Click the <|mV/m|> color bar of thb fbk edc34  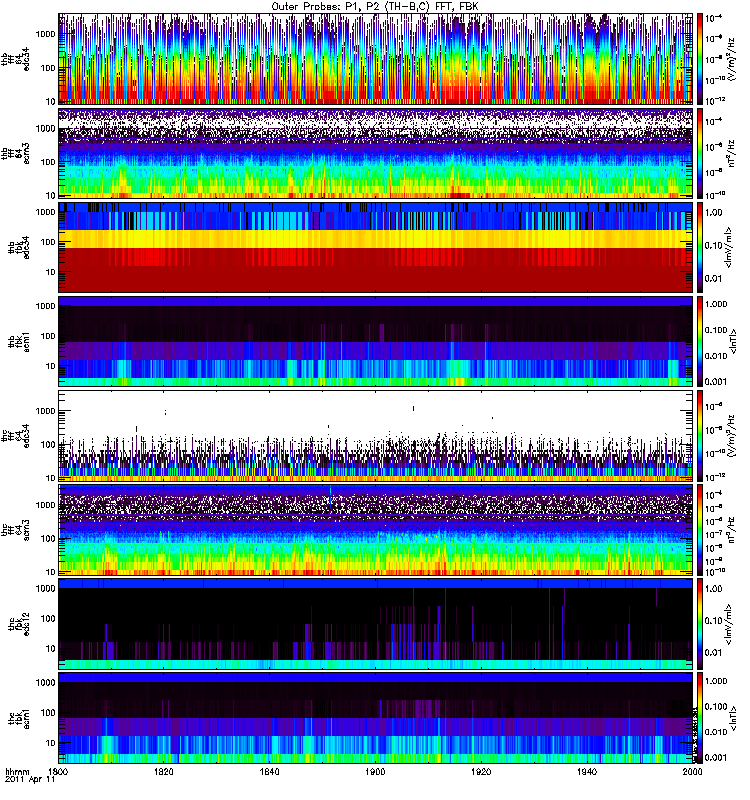pyautogui.click(x=700, y=247)
